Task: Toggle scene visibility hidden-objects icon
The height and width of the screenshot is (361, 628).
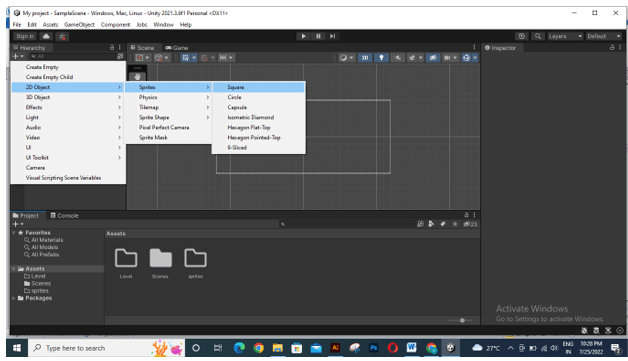Action: (x=433, y=58)
